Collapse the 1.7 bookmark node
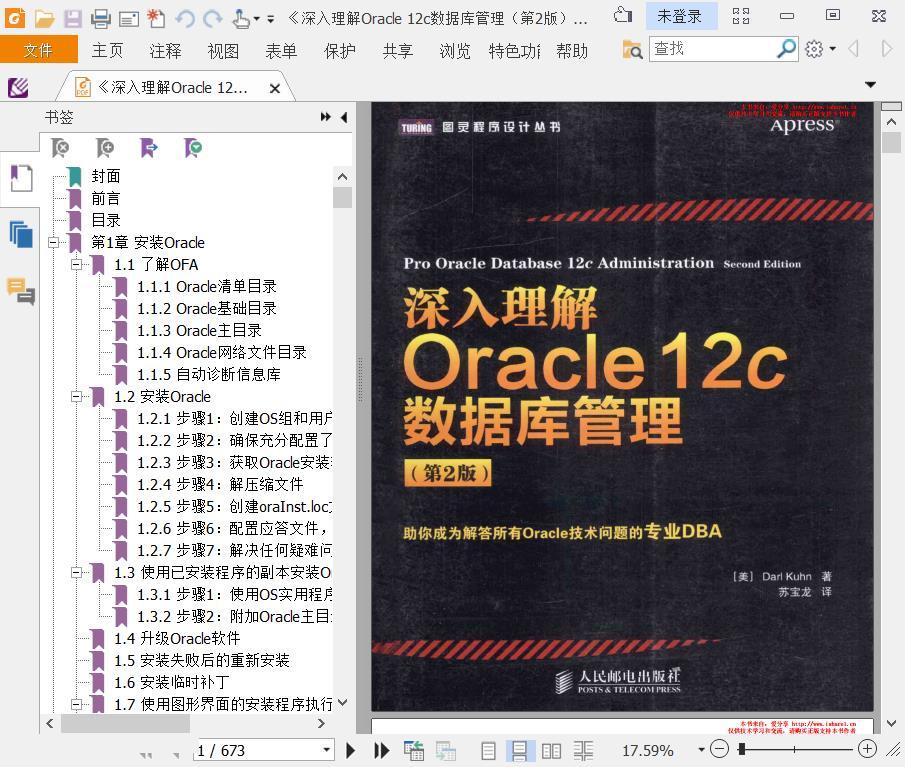This screenshot has width=905, height=767. 77,704
